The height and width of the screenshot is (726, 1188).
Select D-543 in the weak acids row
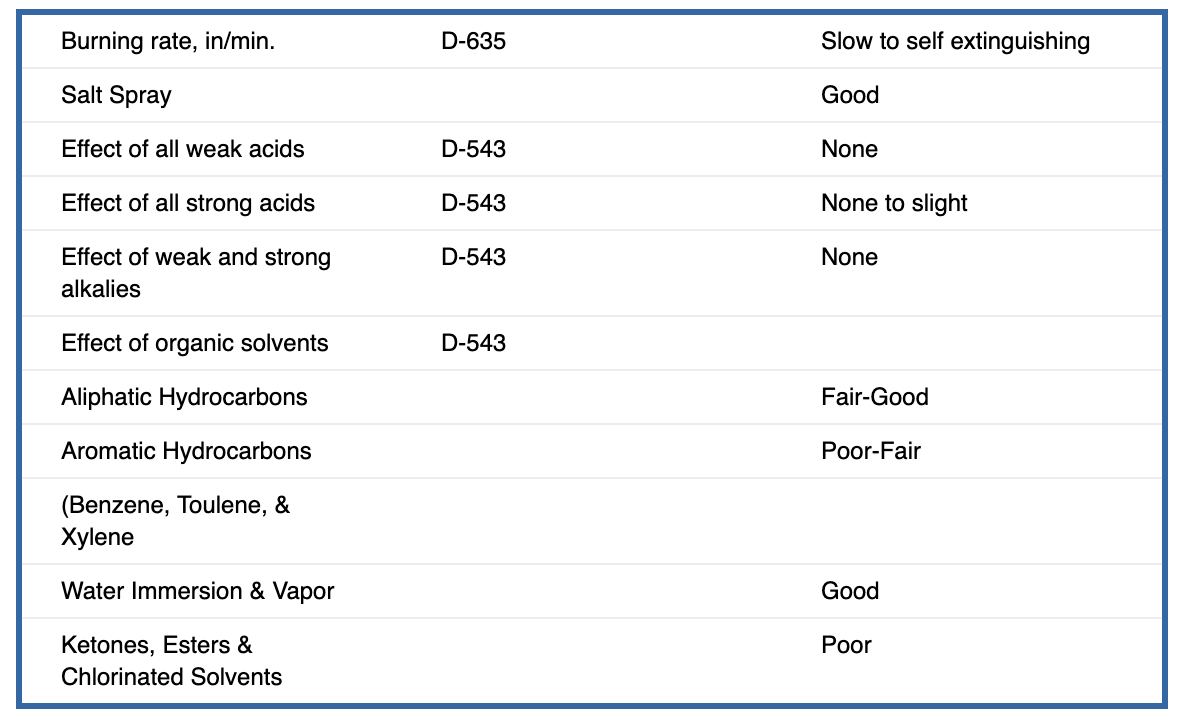click(473, 149)
